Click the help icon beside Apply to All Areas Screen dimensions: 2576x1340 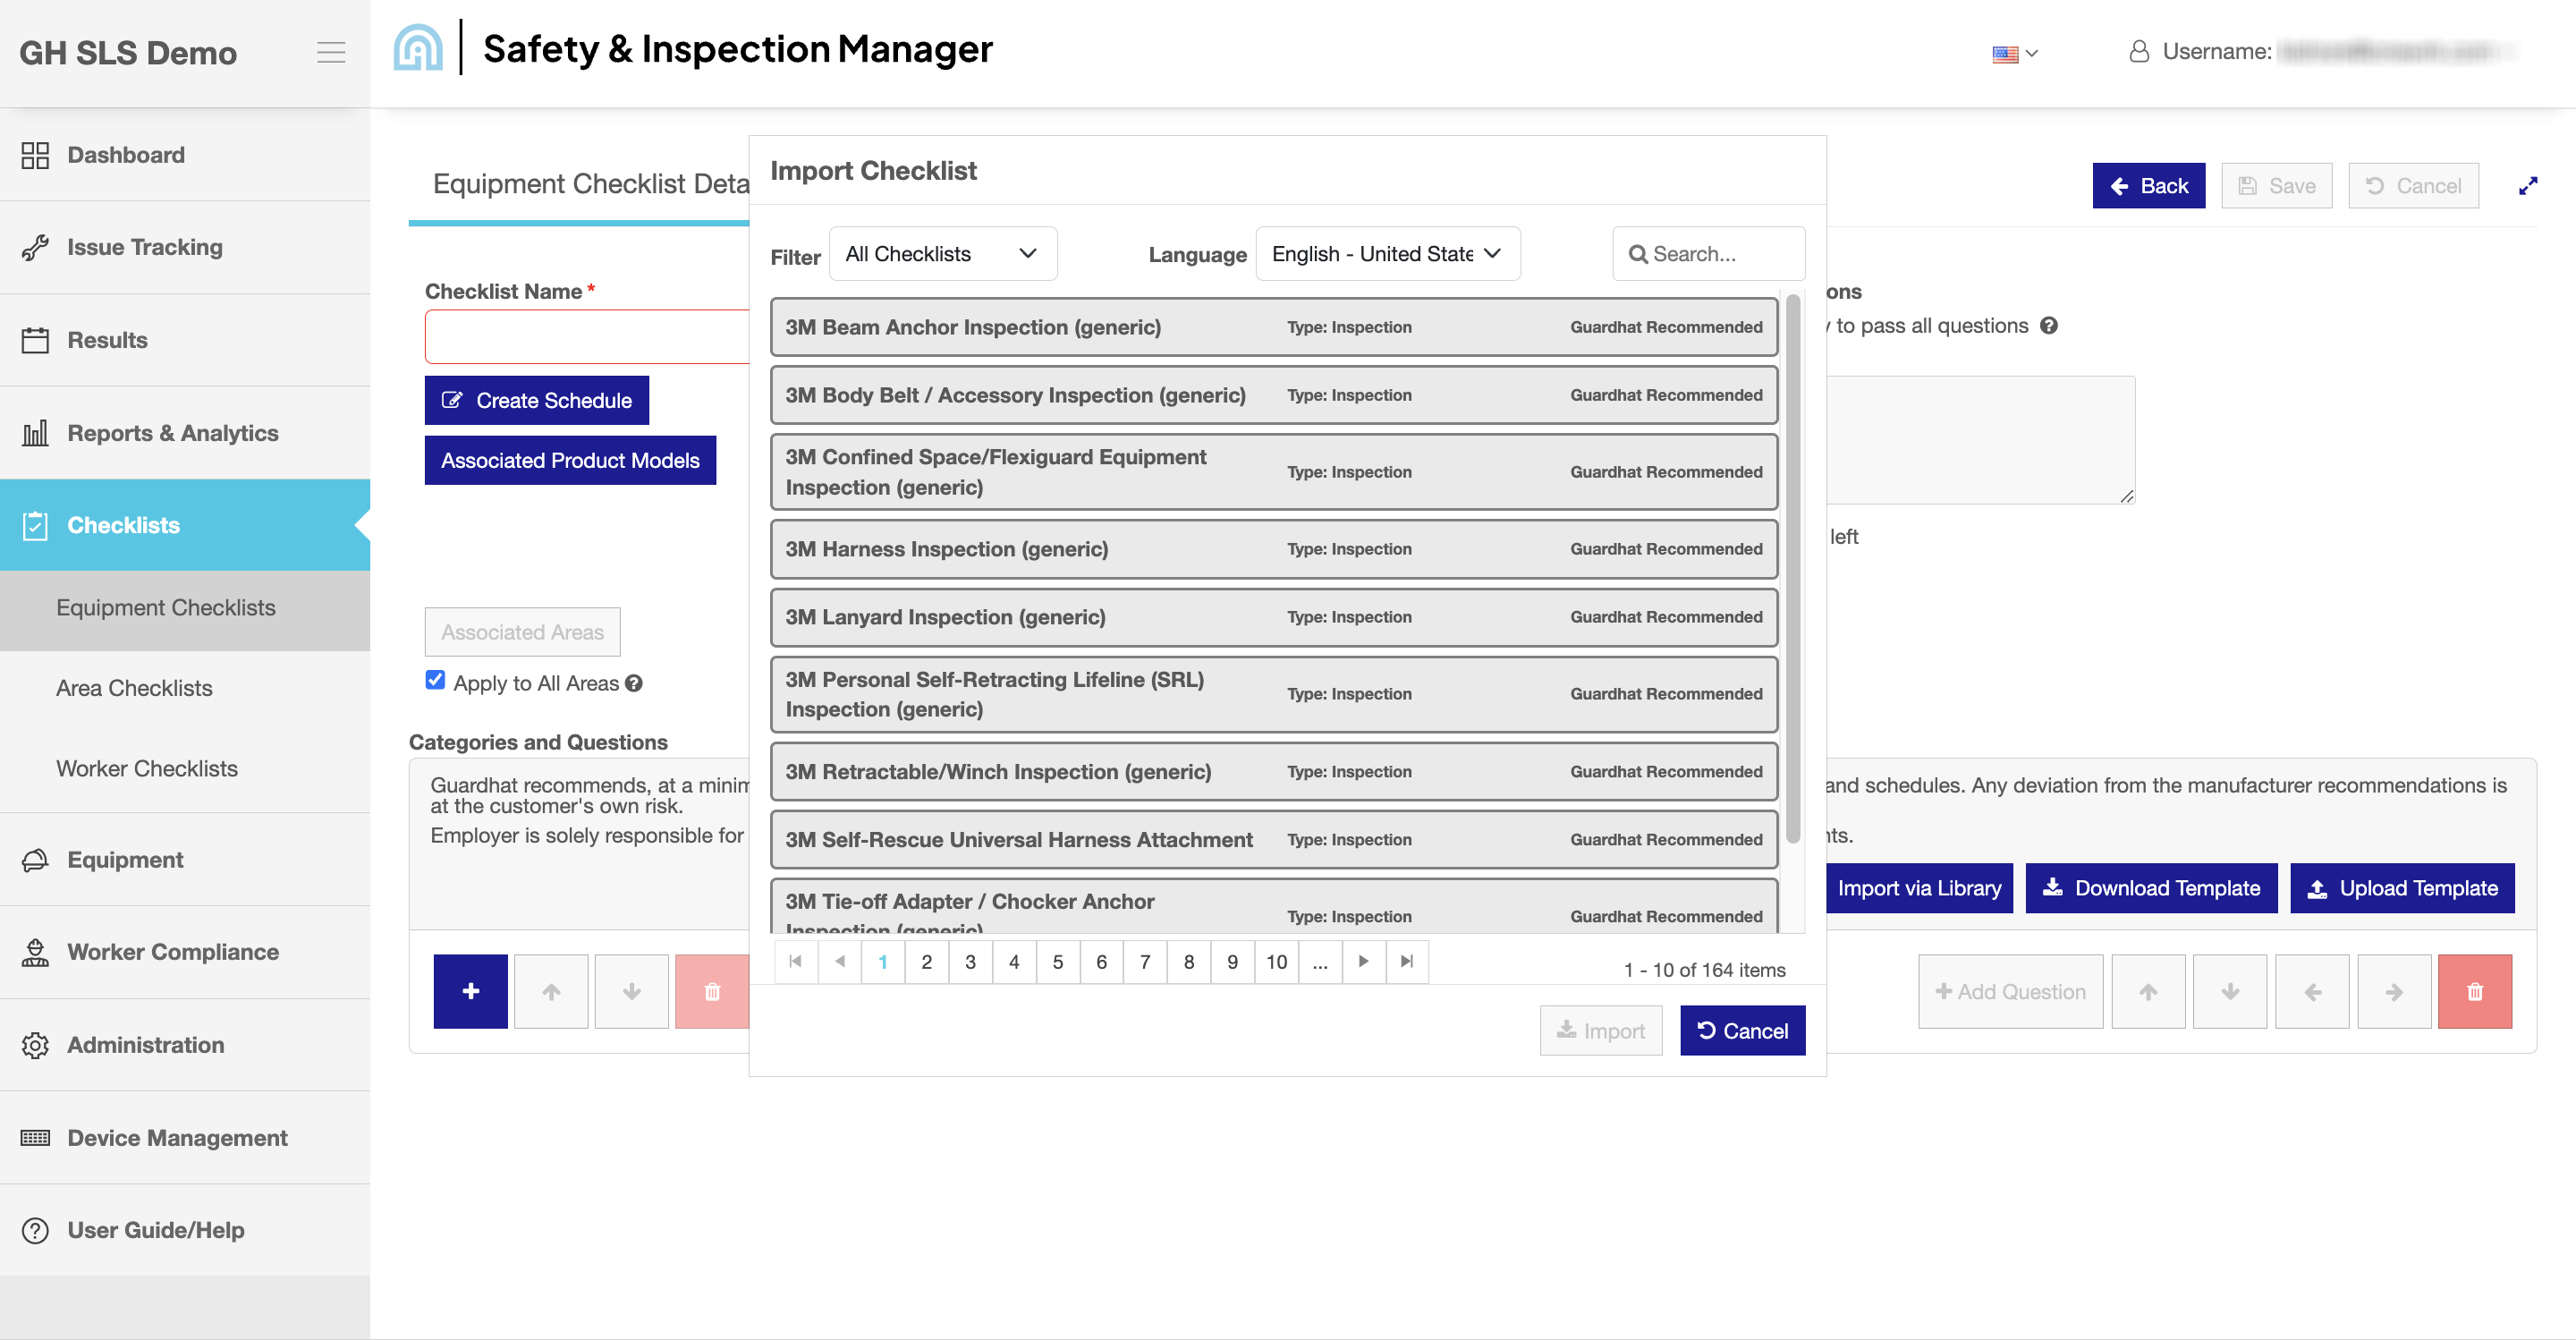[x=634, y=683]
